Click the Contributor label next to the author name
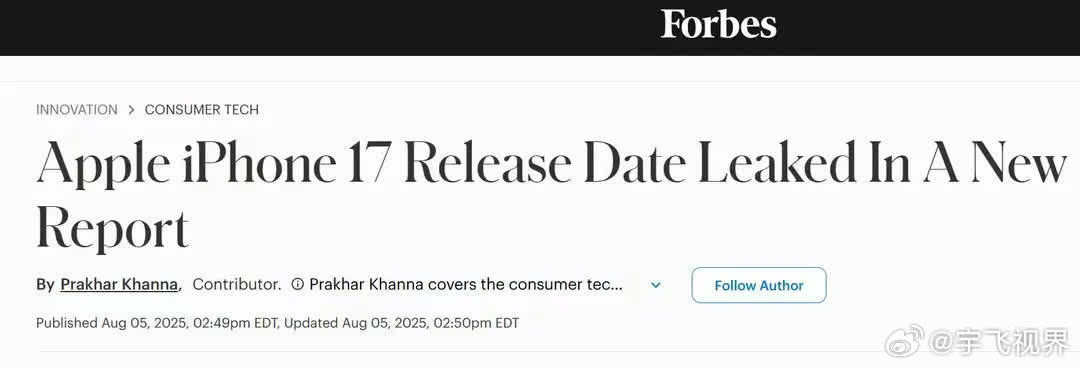The width and height of the screenshot is (1080, 368). pyautogui.click(x=237, y=284)
